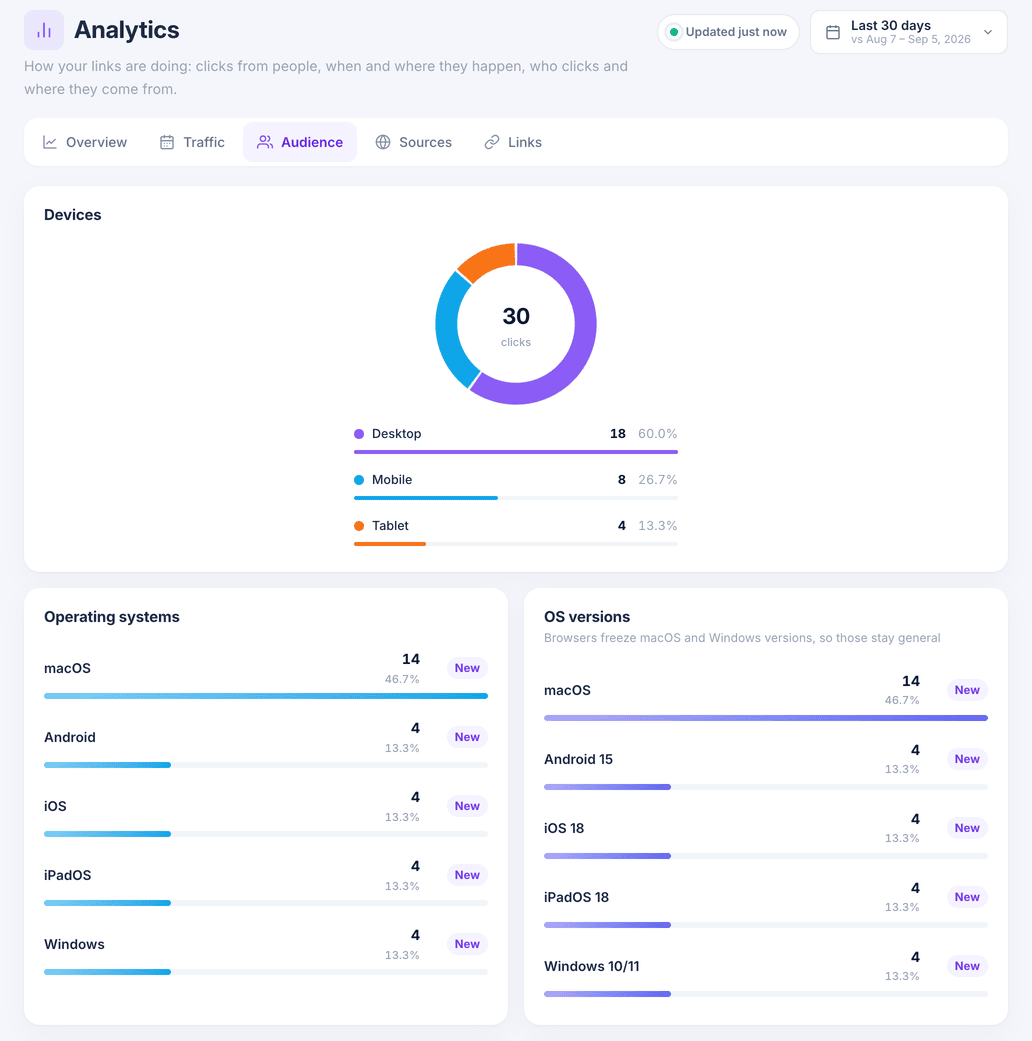Click the New badge on iPadOS 18 row
Viewport: 1032px width, 1041px height.
[967, 897]
